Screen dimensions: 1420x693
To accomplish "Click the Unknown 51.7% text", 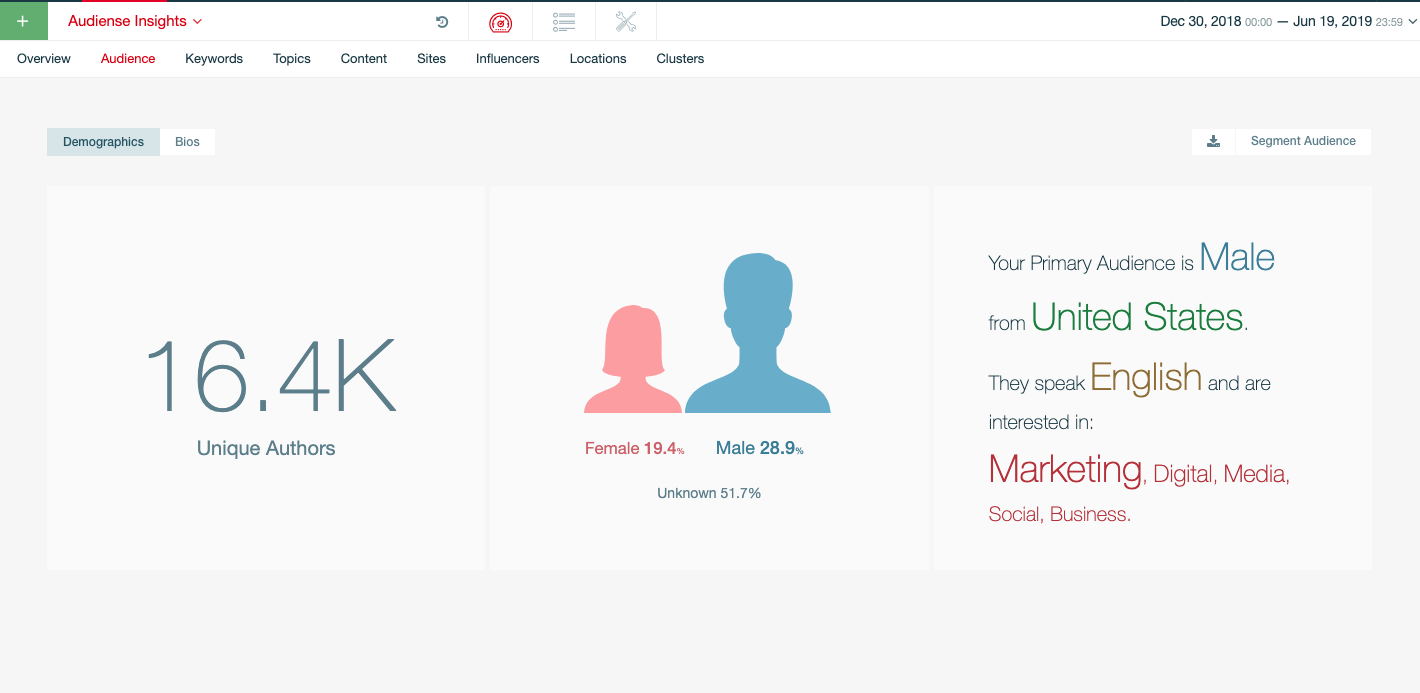I will coord(709,493).
